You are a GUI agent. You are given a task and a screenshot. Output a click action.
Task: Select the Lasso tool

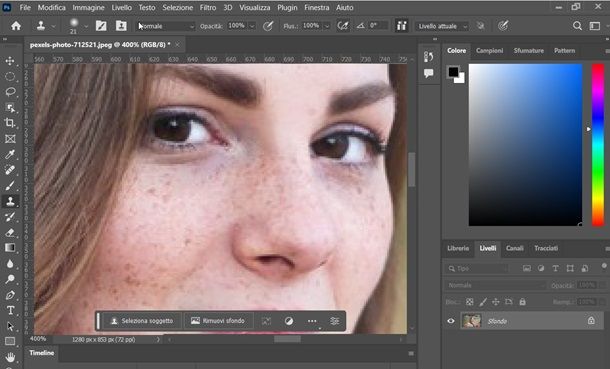(10, 92)
